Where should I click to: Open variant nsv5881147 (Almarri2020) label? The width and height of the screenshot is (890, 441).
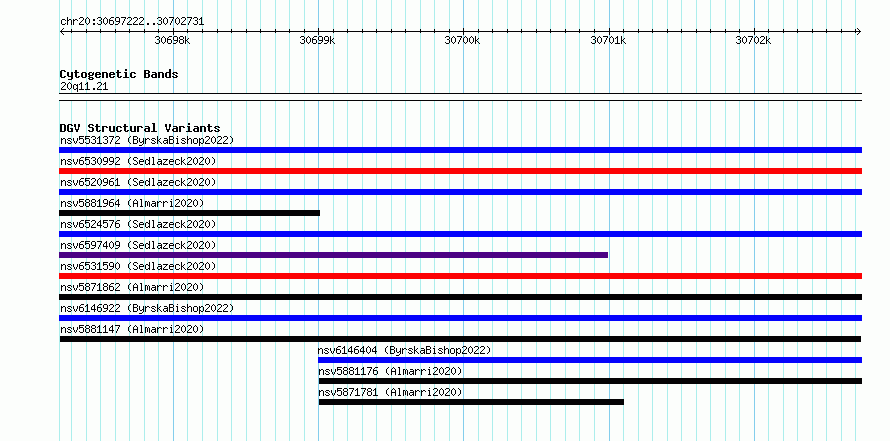coord(132,329)
